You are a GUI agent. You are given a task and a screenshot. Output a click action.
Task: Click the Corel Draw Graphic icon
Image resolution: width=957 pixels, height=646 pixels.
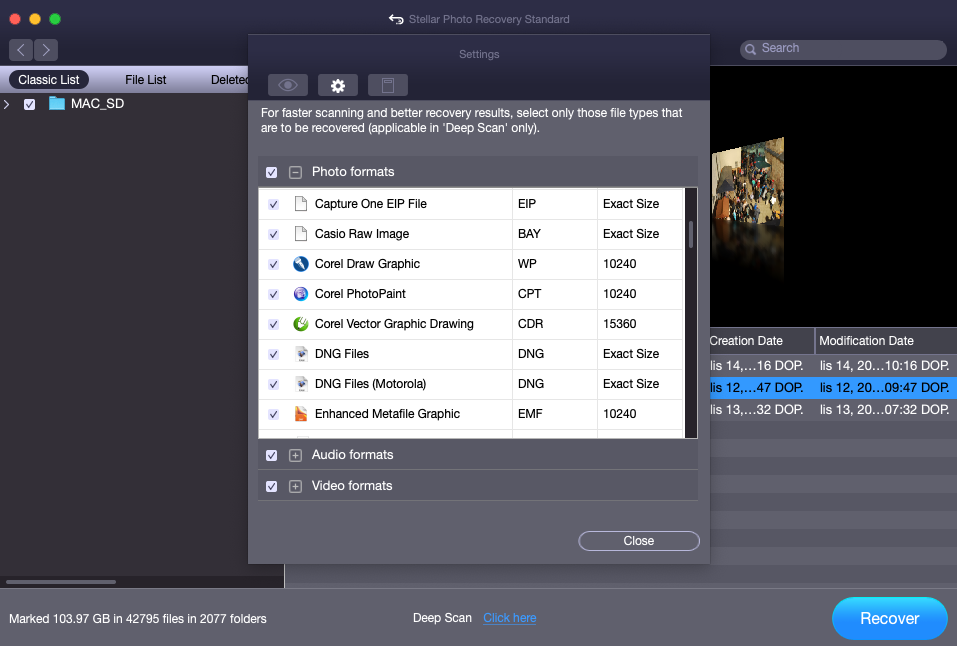[x=300, y=264]
